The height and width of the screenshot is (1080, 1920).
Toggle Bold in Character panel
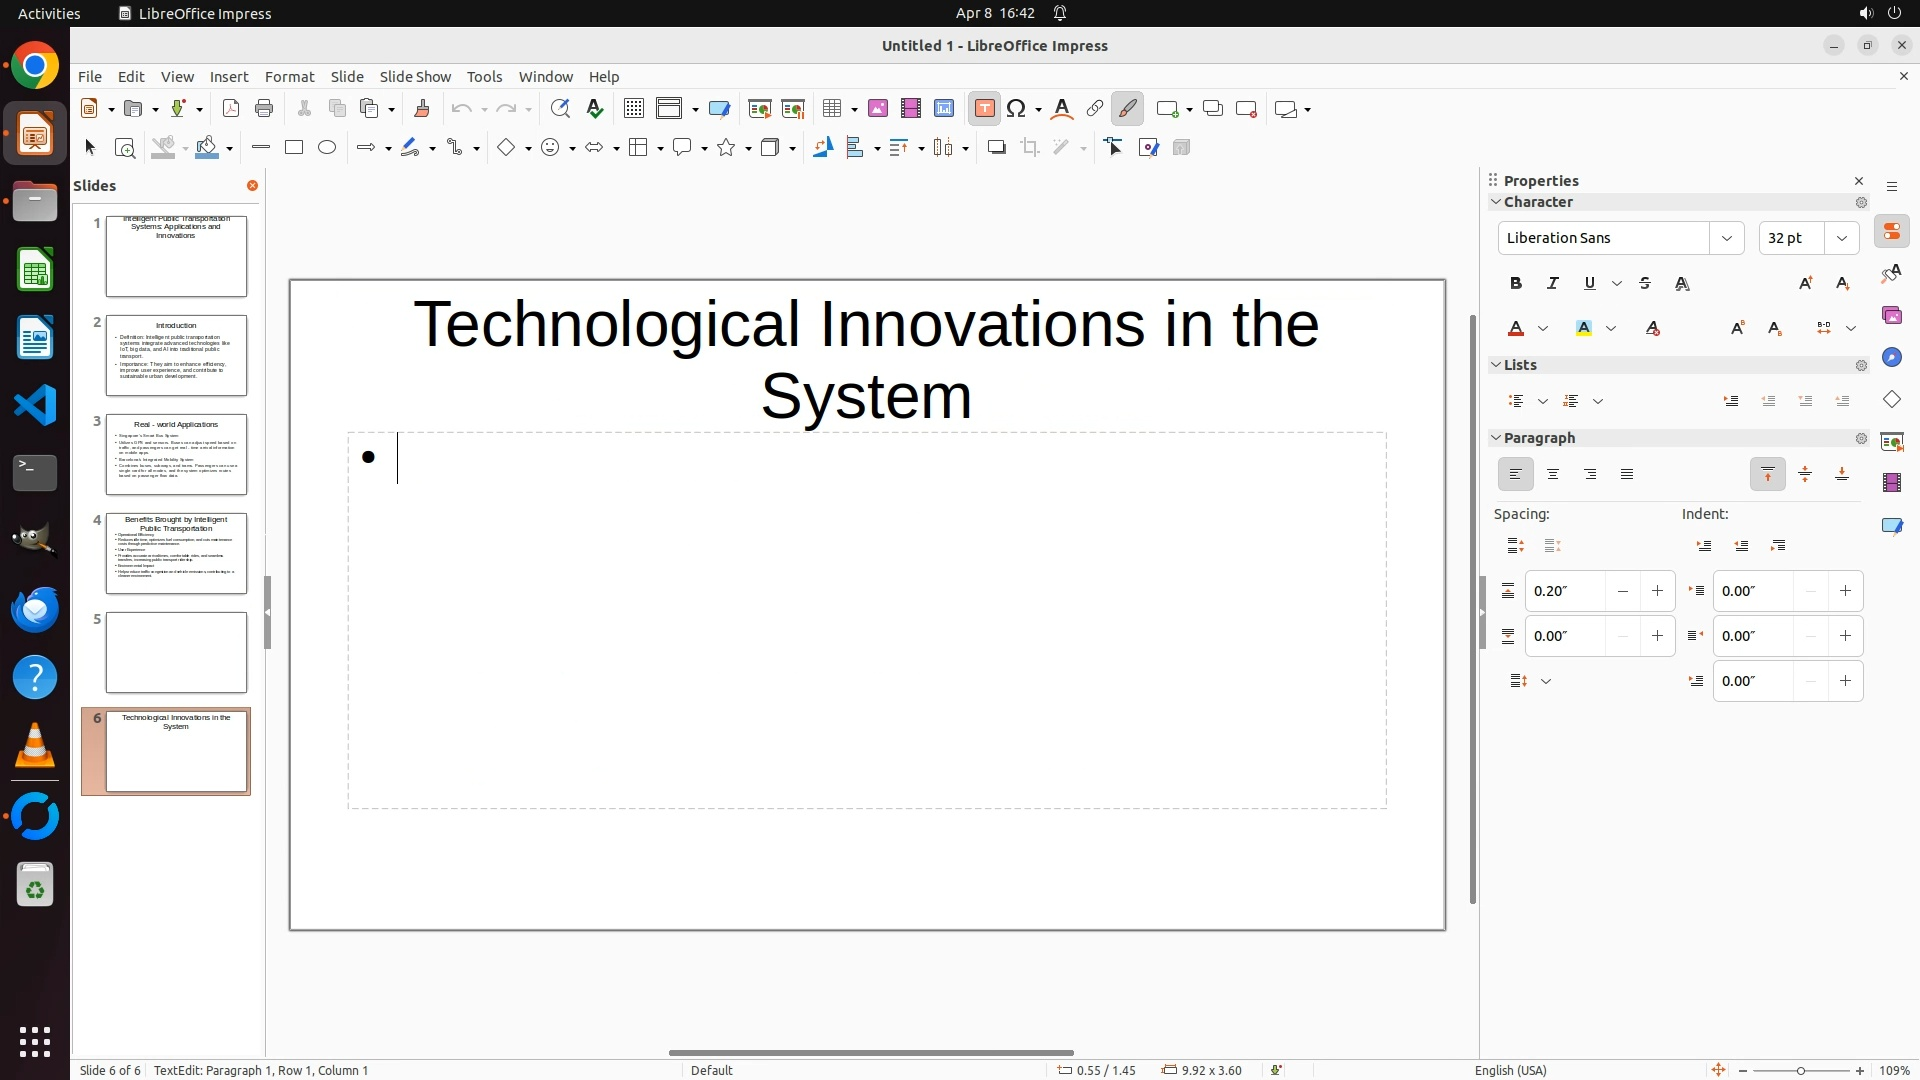pyautogui.click(x=1516, y=284)
